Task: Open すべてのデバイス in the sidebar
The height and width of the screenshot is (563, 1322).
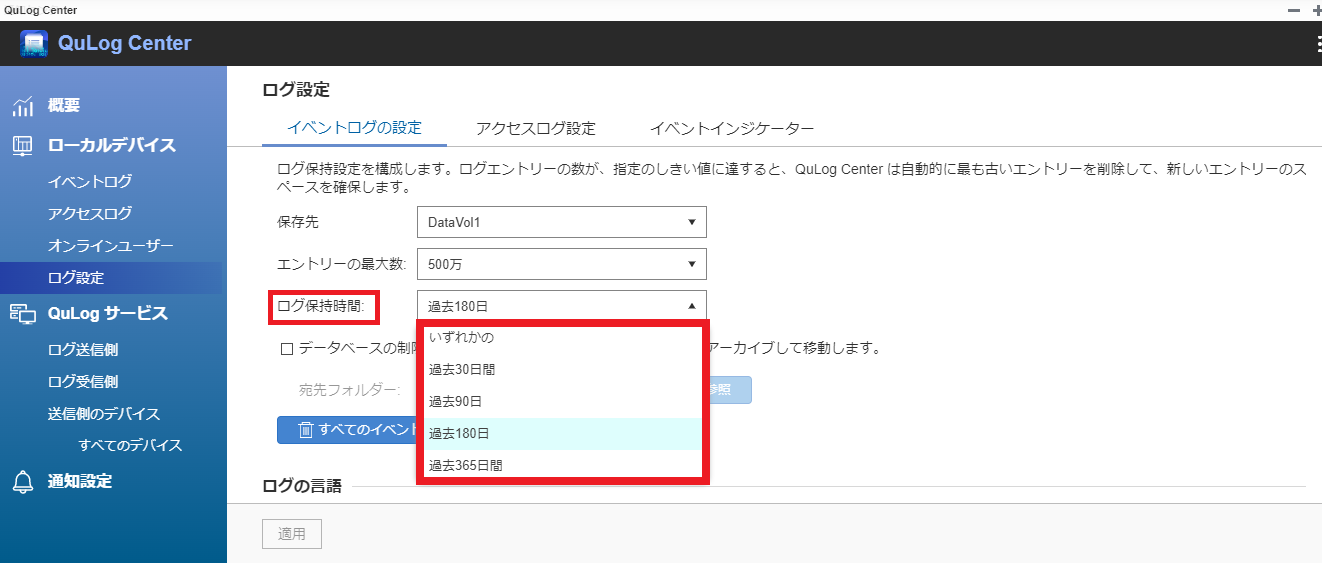Action: click(x=131, y=446)
